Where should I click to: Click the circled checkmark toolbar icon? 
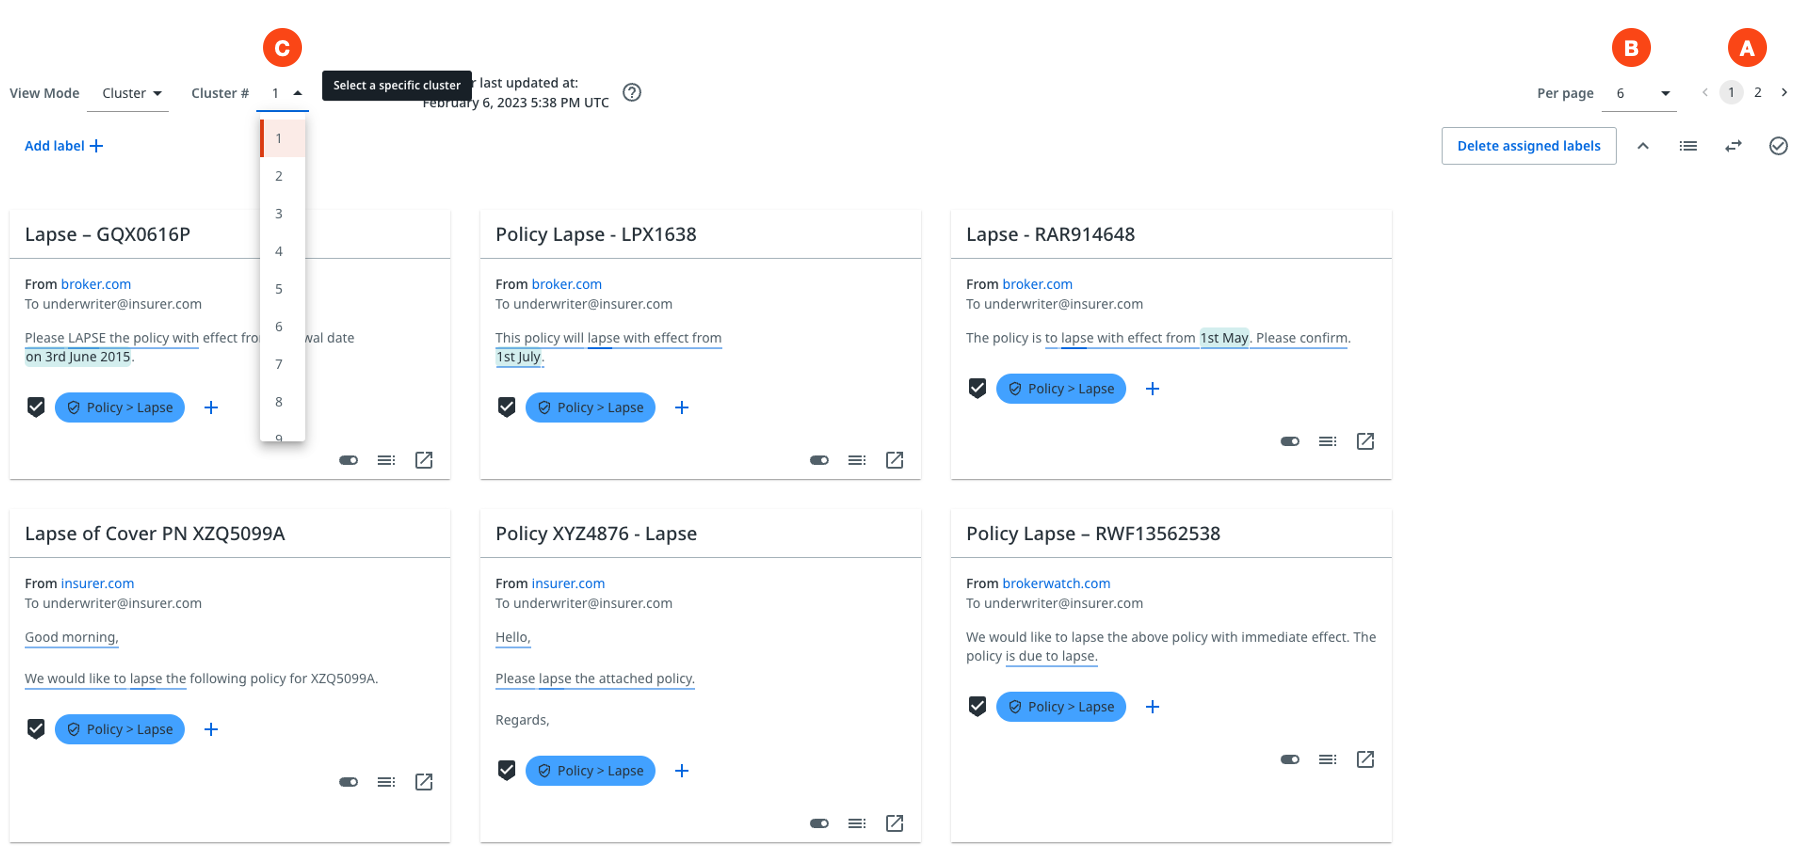(x=1778, y=146)
